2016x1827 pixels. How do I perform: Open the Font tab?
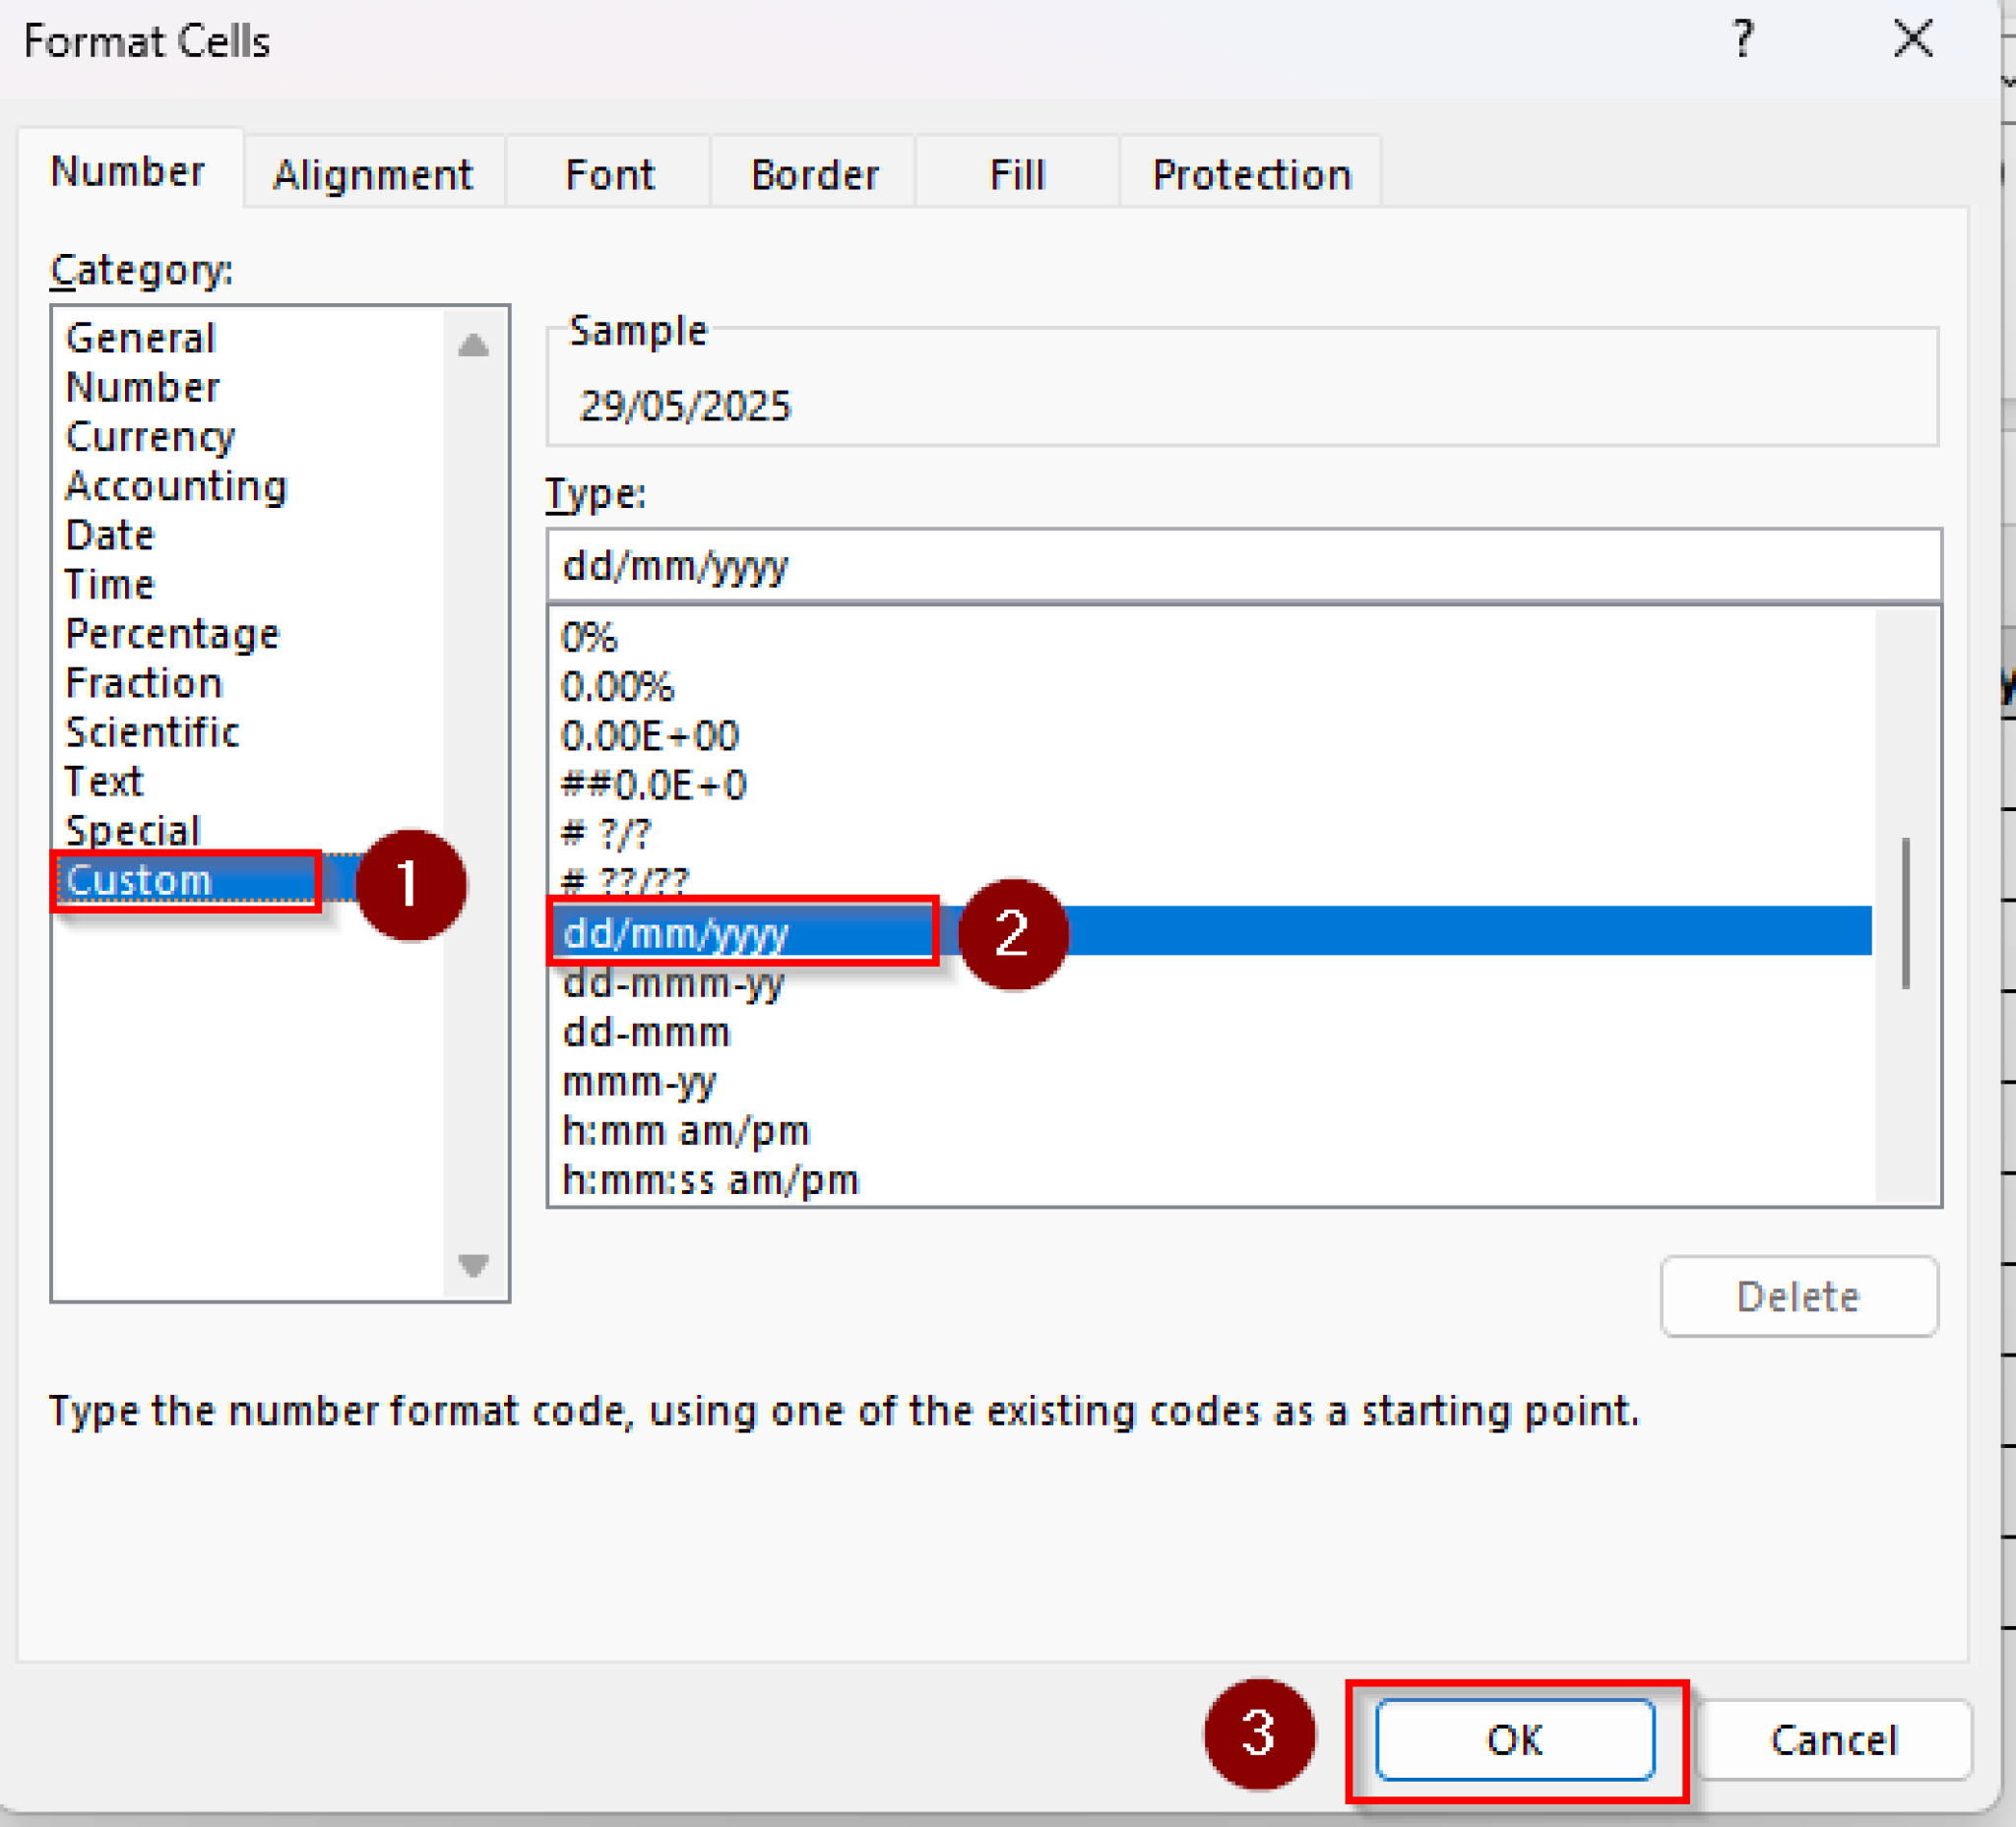click(609, 173)
